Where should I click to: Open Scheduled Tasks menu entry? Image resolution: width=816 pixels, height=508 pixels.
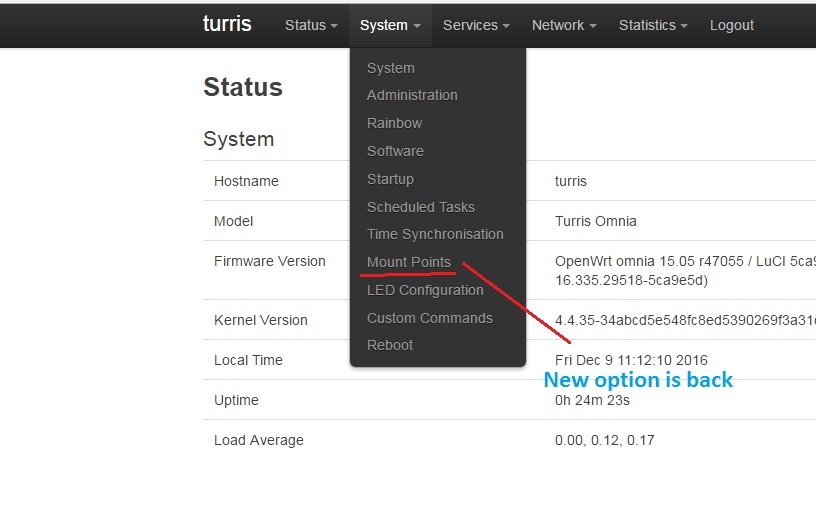click(x=421, y=207)
